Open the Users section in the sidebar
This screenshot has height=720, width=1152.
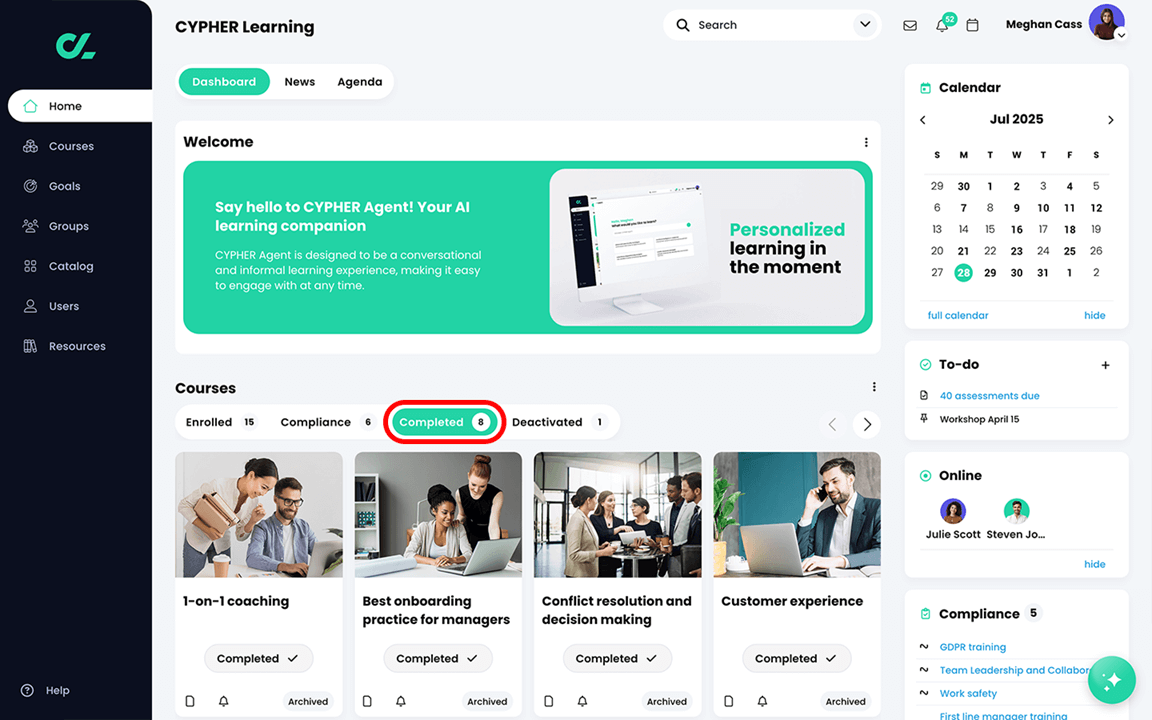point(31,306)
